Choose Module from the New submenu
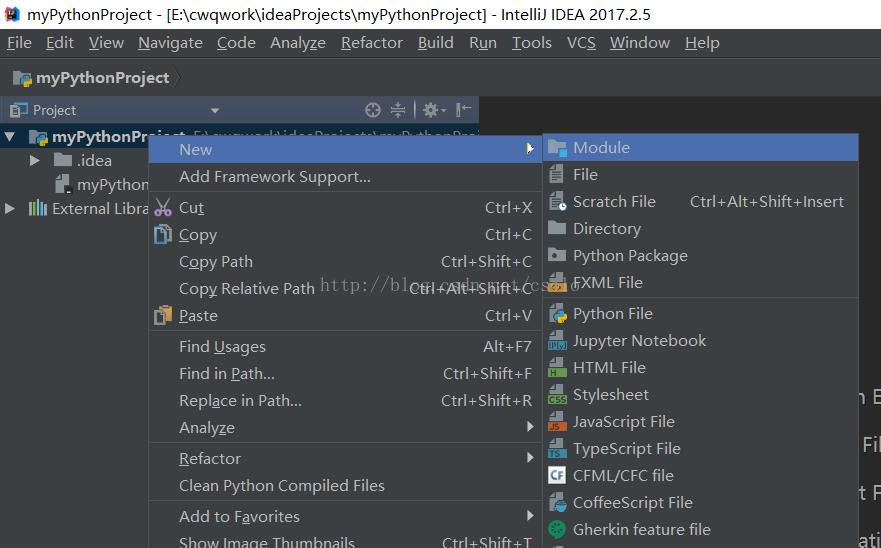Viewport: 881px width, 548px height. 601,148
